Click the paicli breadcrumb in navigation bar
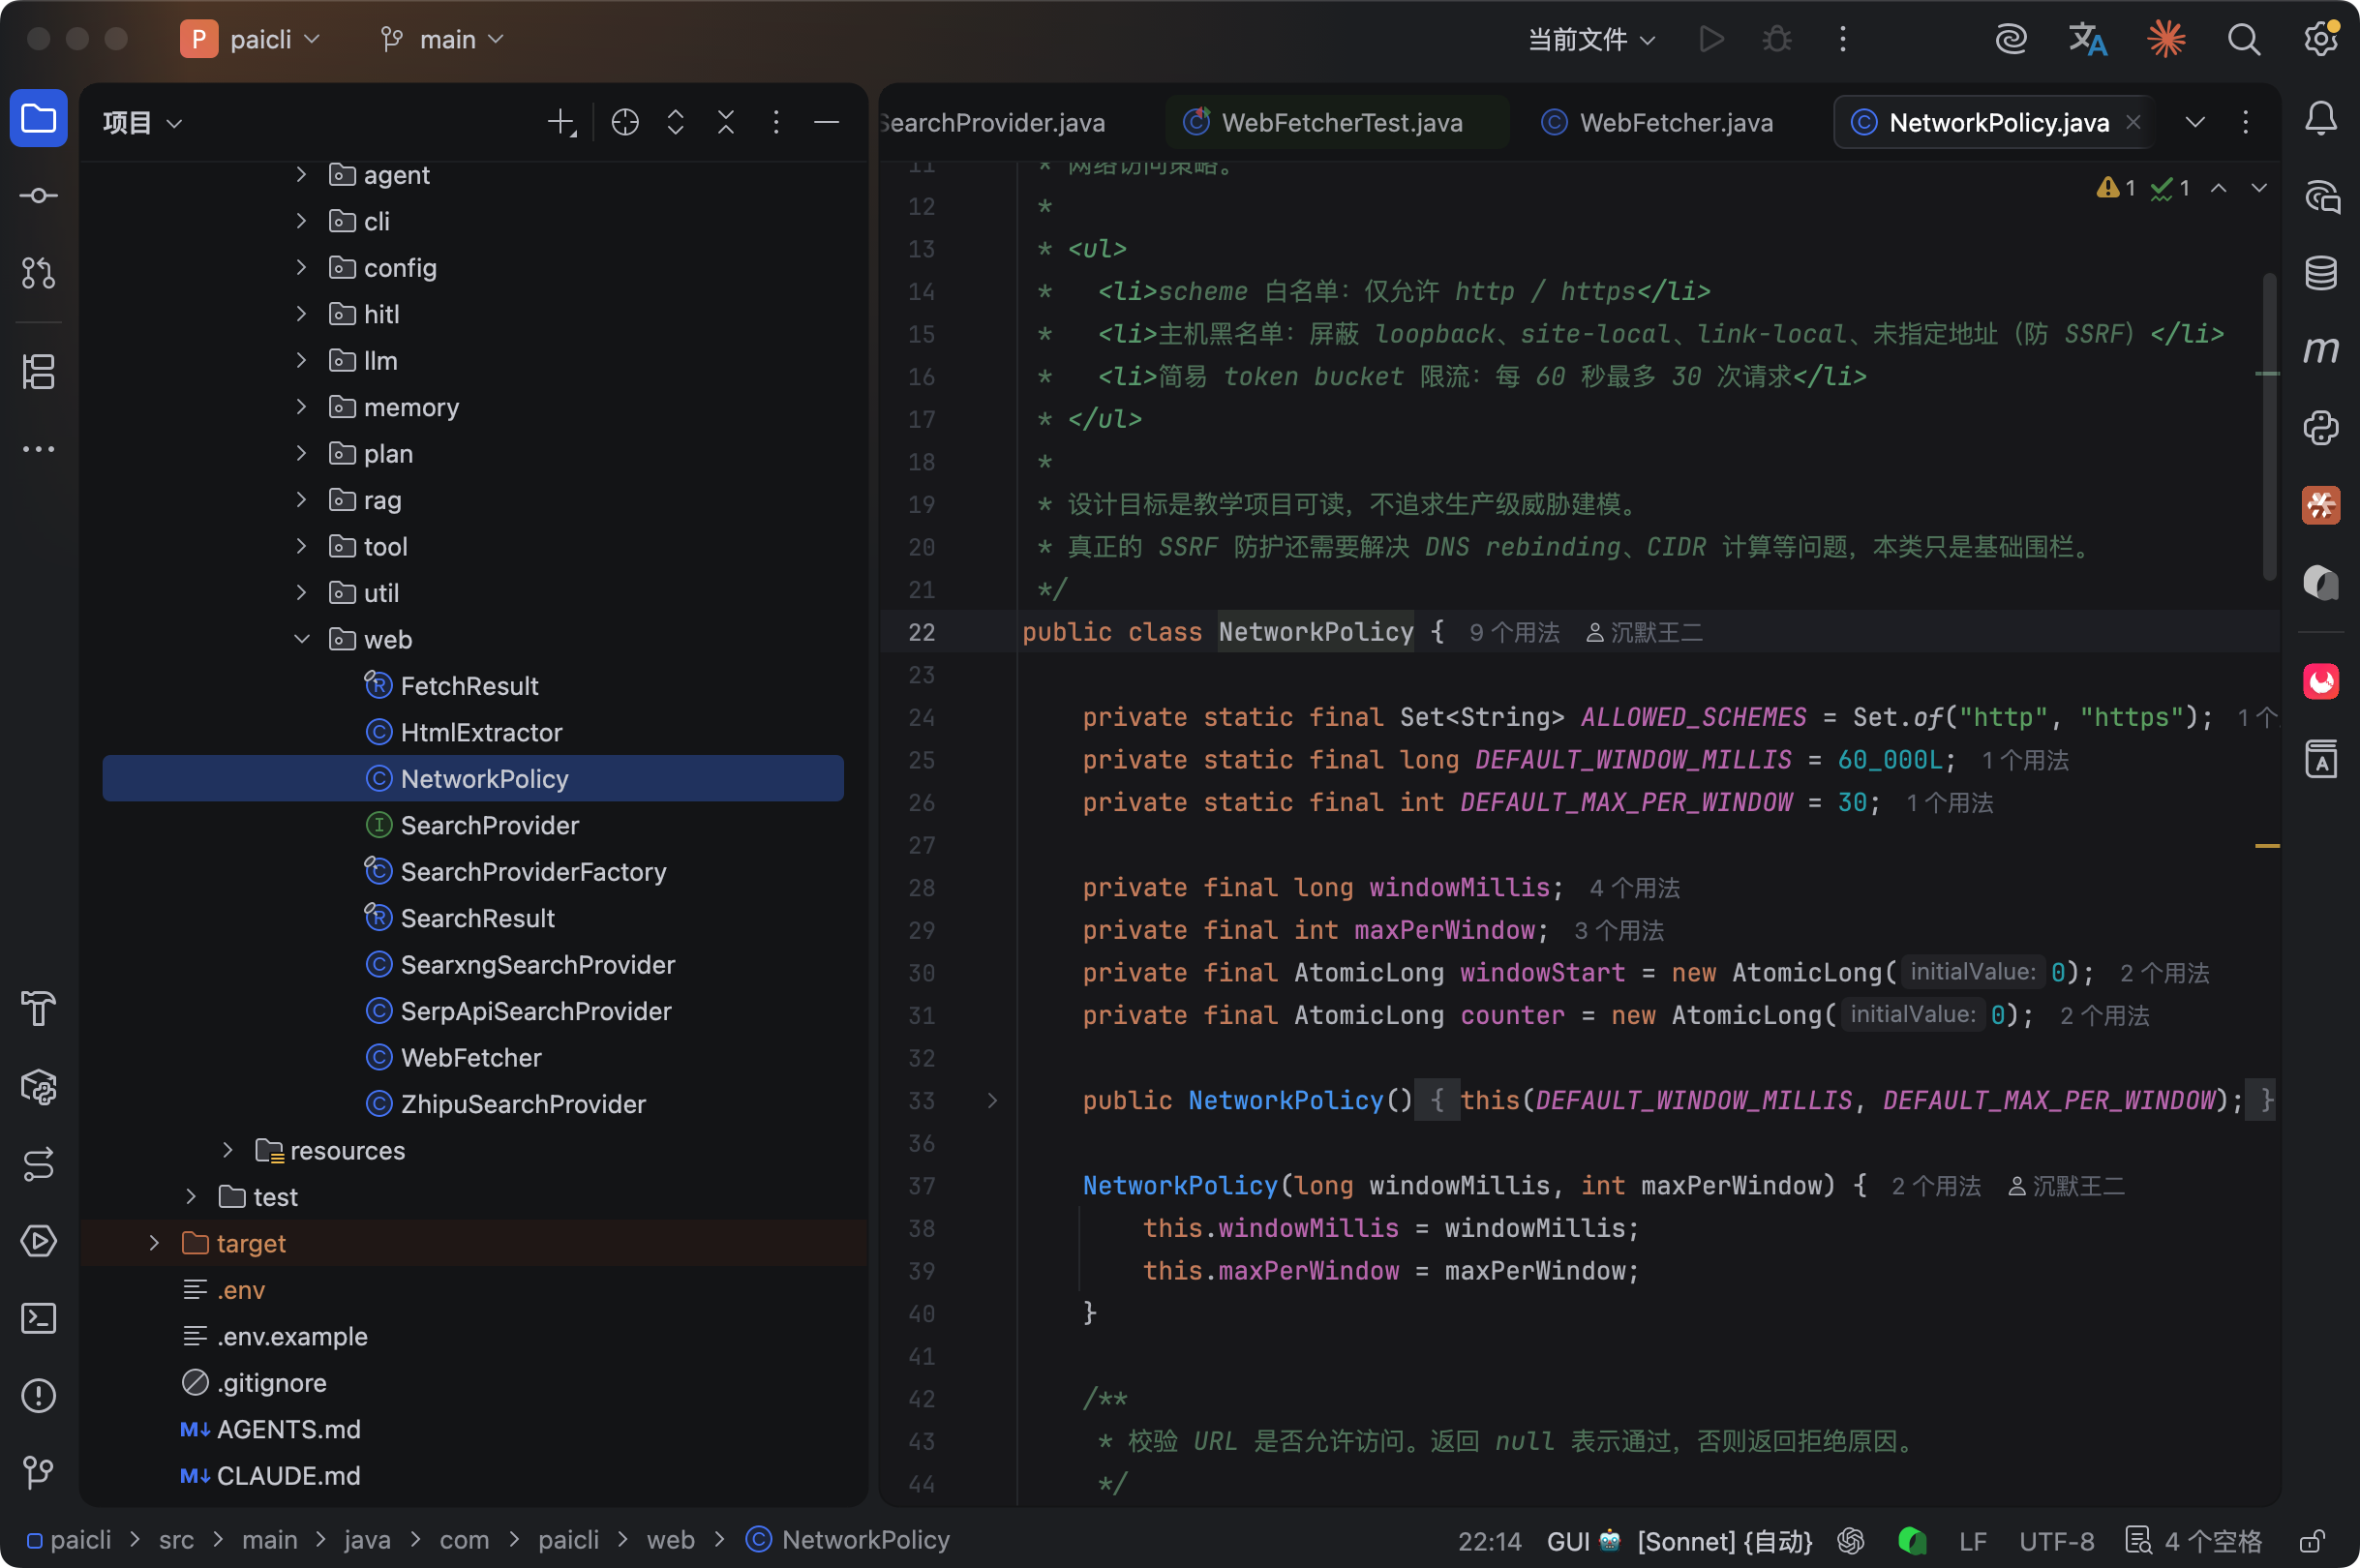This screenshot has height=1568, width=2360. pos(80,1540)
